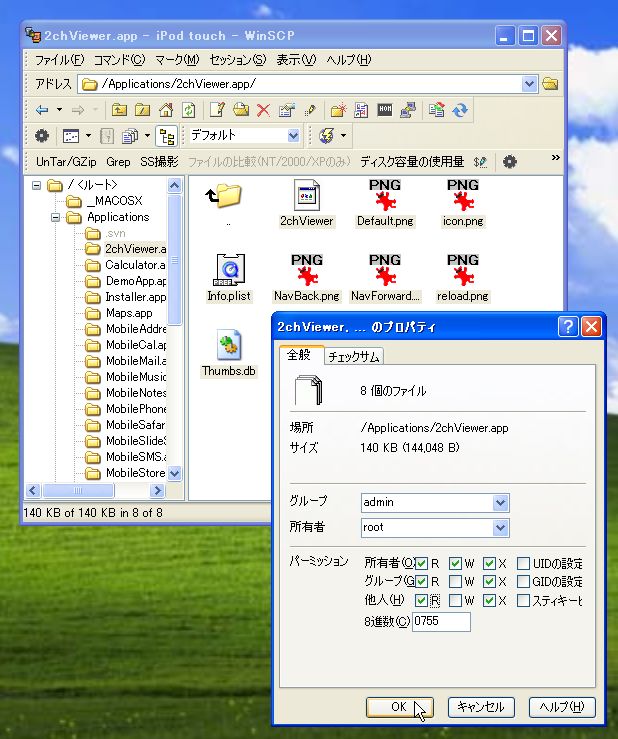The width and height of the screenshot is (618, 739).
Task: Toggle others R permission checkbox
Action: click(421, 600)
